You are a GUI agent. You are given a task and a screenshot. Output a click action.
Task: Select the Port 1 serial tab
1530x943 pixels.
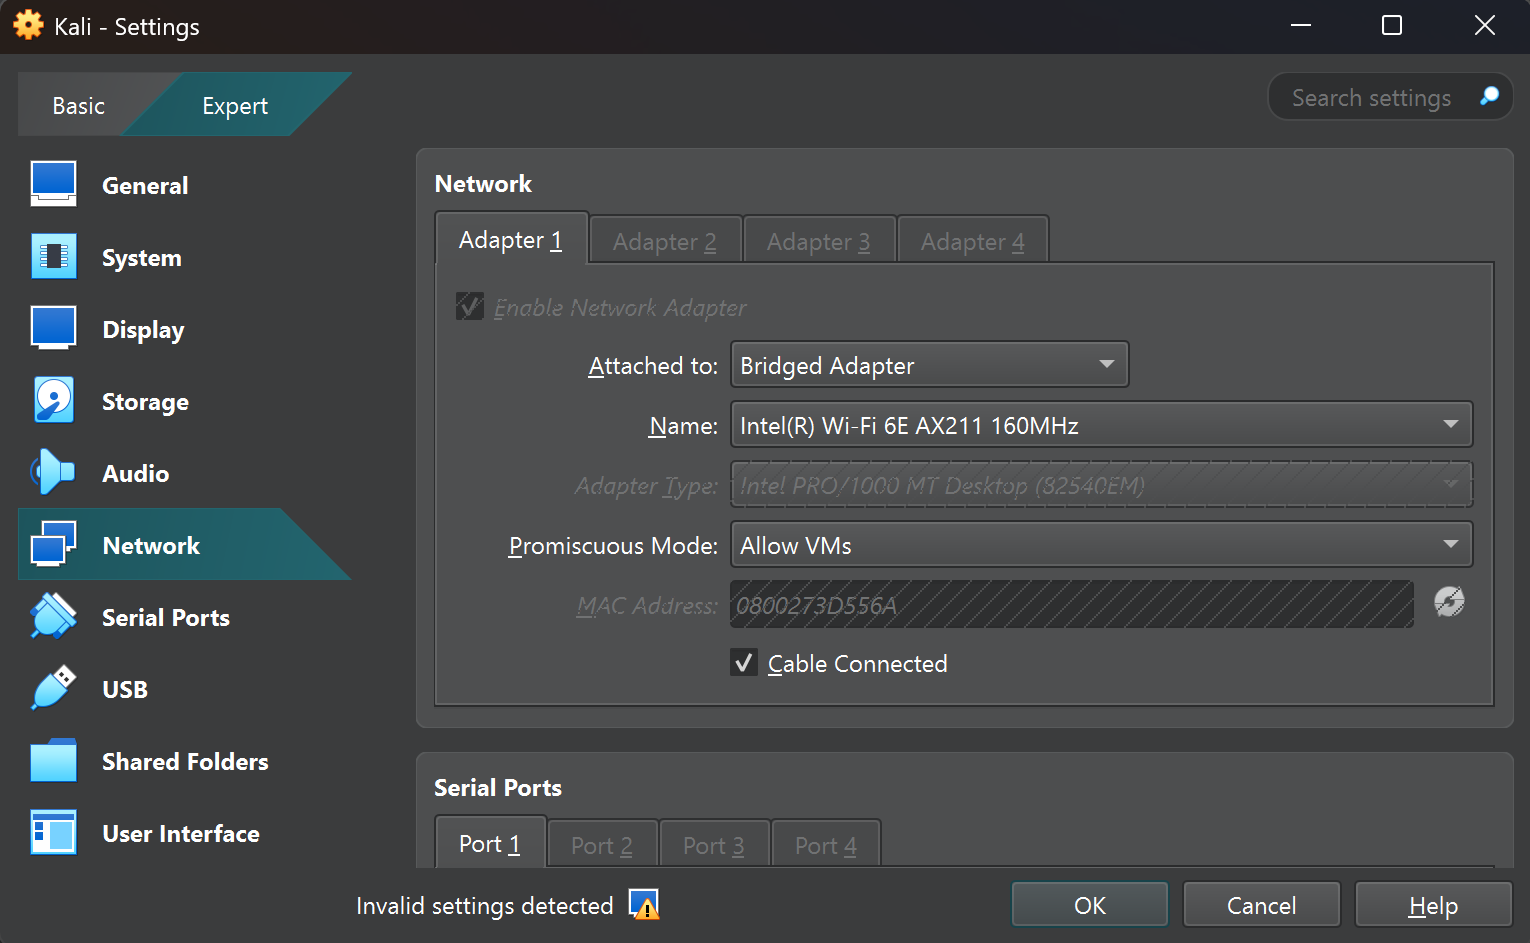pos(490,844)
